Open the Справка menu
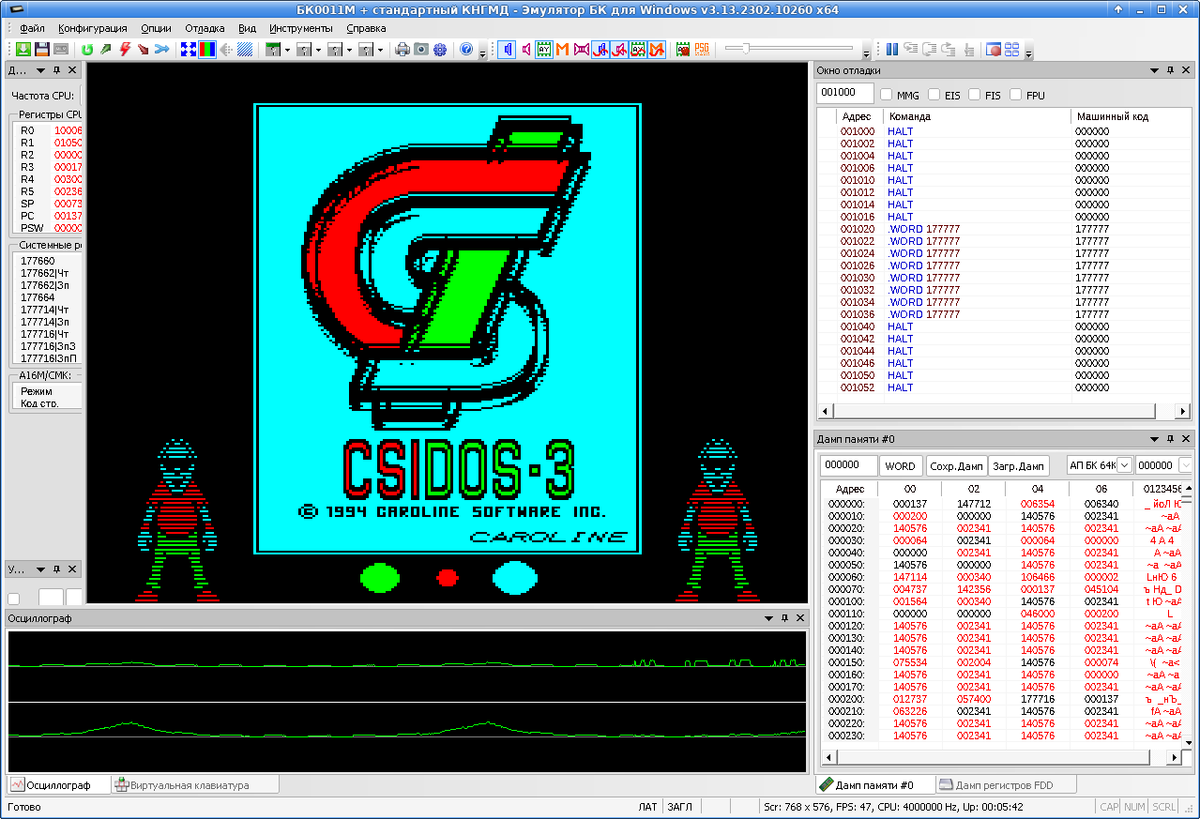Screen dimensions: 1200x819 coord(366,29)
